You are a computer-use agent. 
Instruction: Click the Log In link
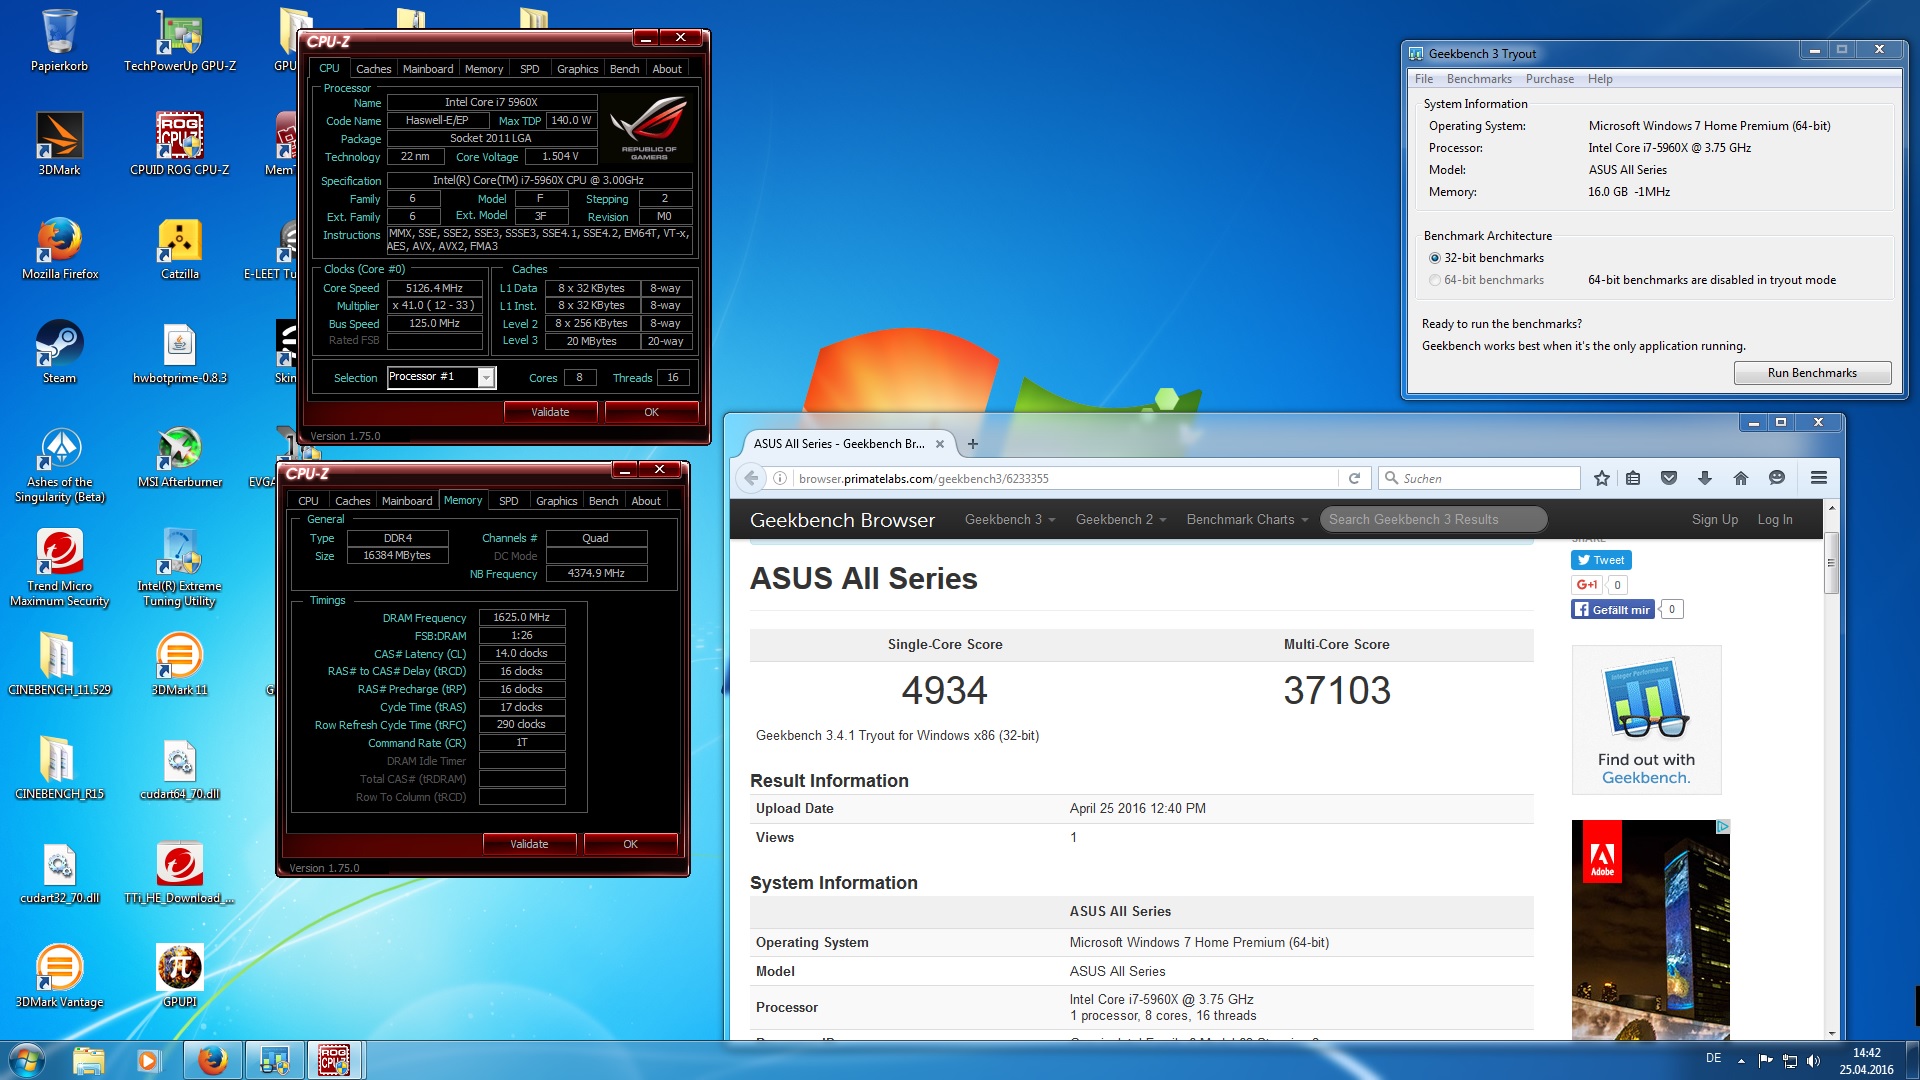1775,519
